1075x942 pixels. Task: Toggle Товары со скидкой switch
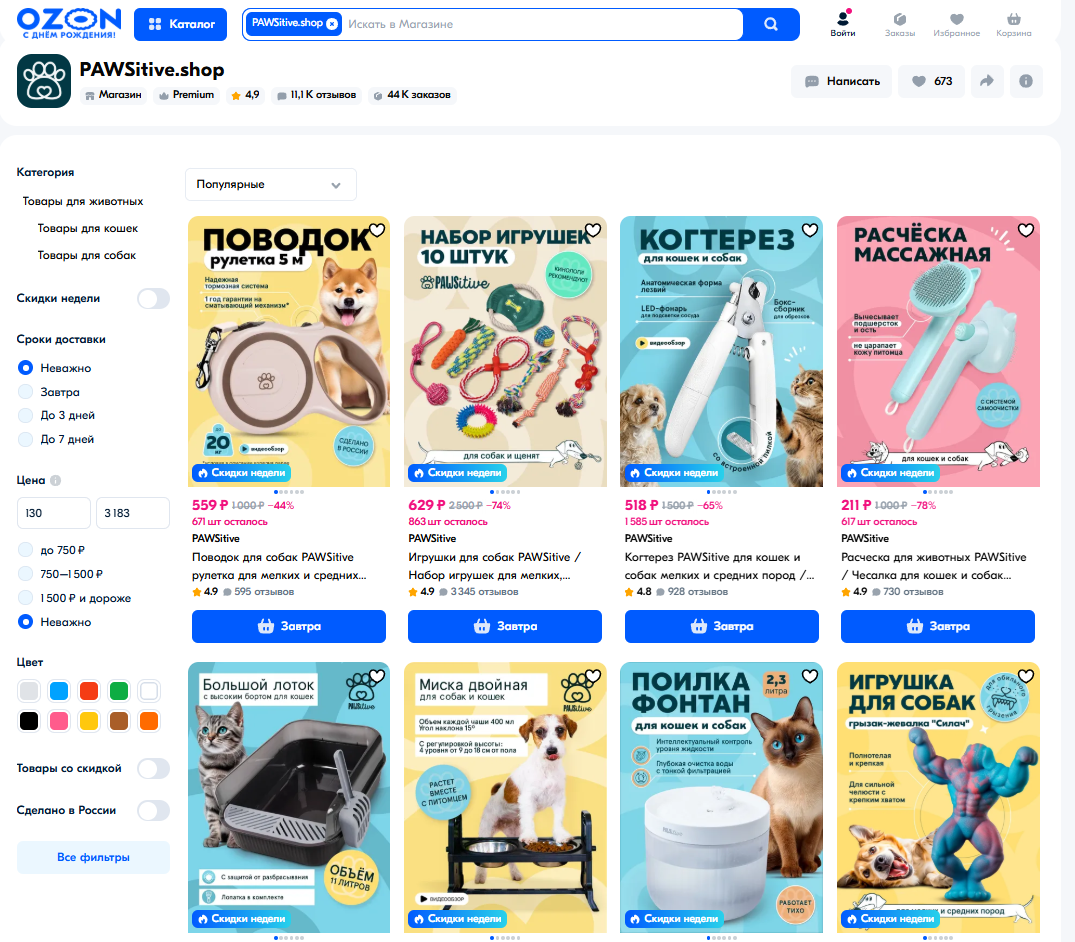tap(154, 769)
